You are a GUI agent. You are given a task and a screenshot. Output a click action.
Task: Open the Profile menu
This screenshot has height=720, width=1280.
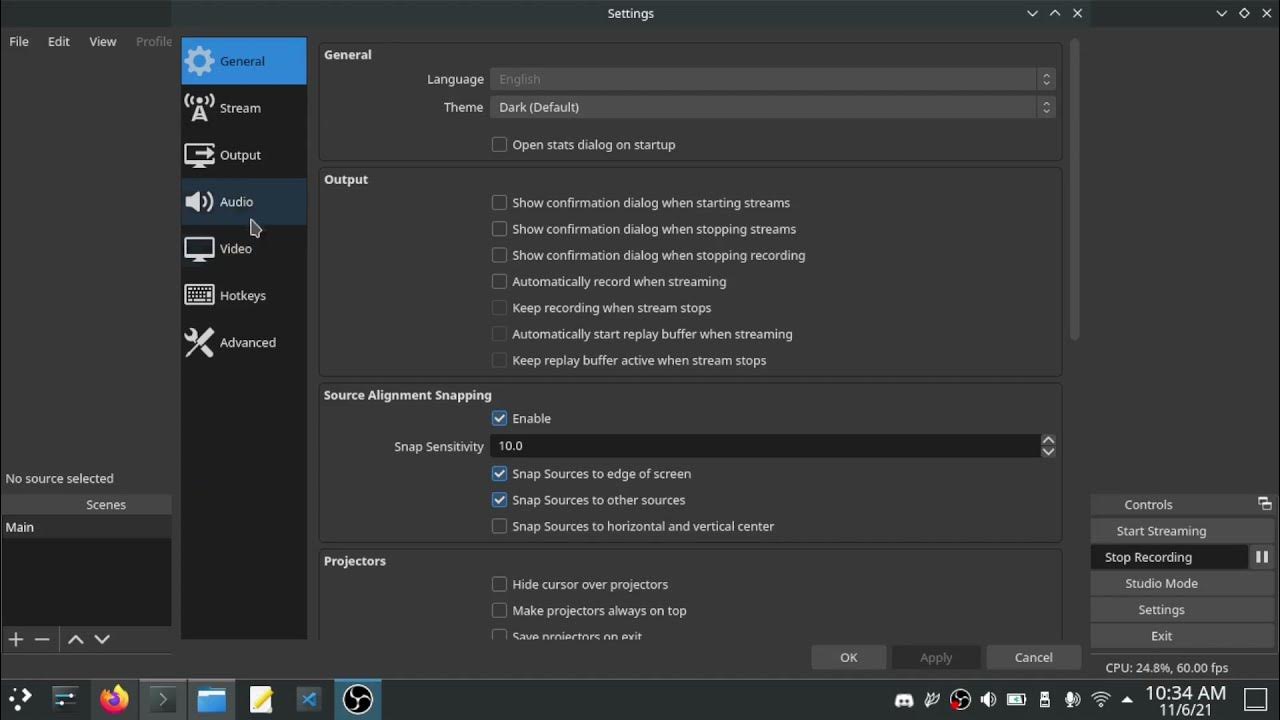click(x=154, y=41)
